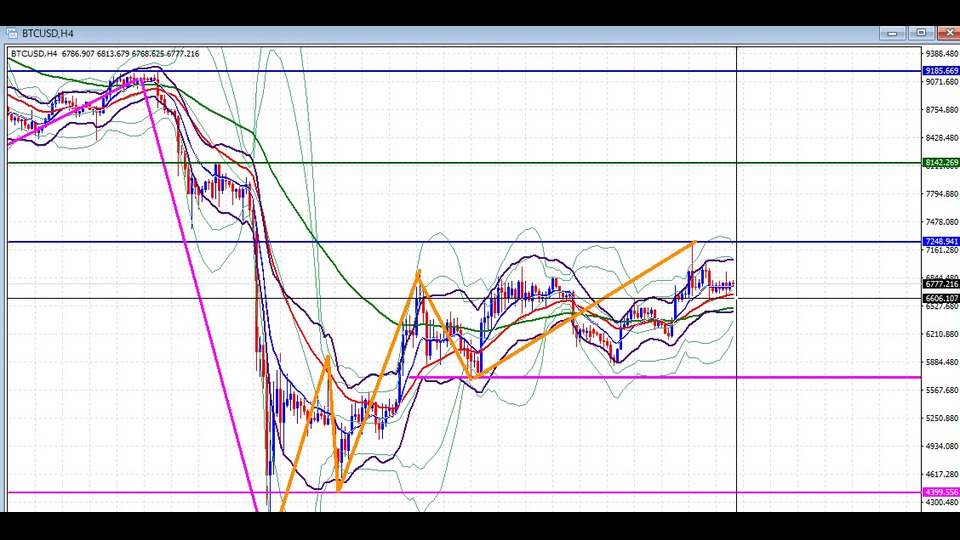Minimize the BTCUSD,H4 chart window
Viewport: 960px width, 540px height.
point(892,33)
